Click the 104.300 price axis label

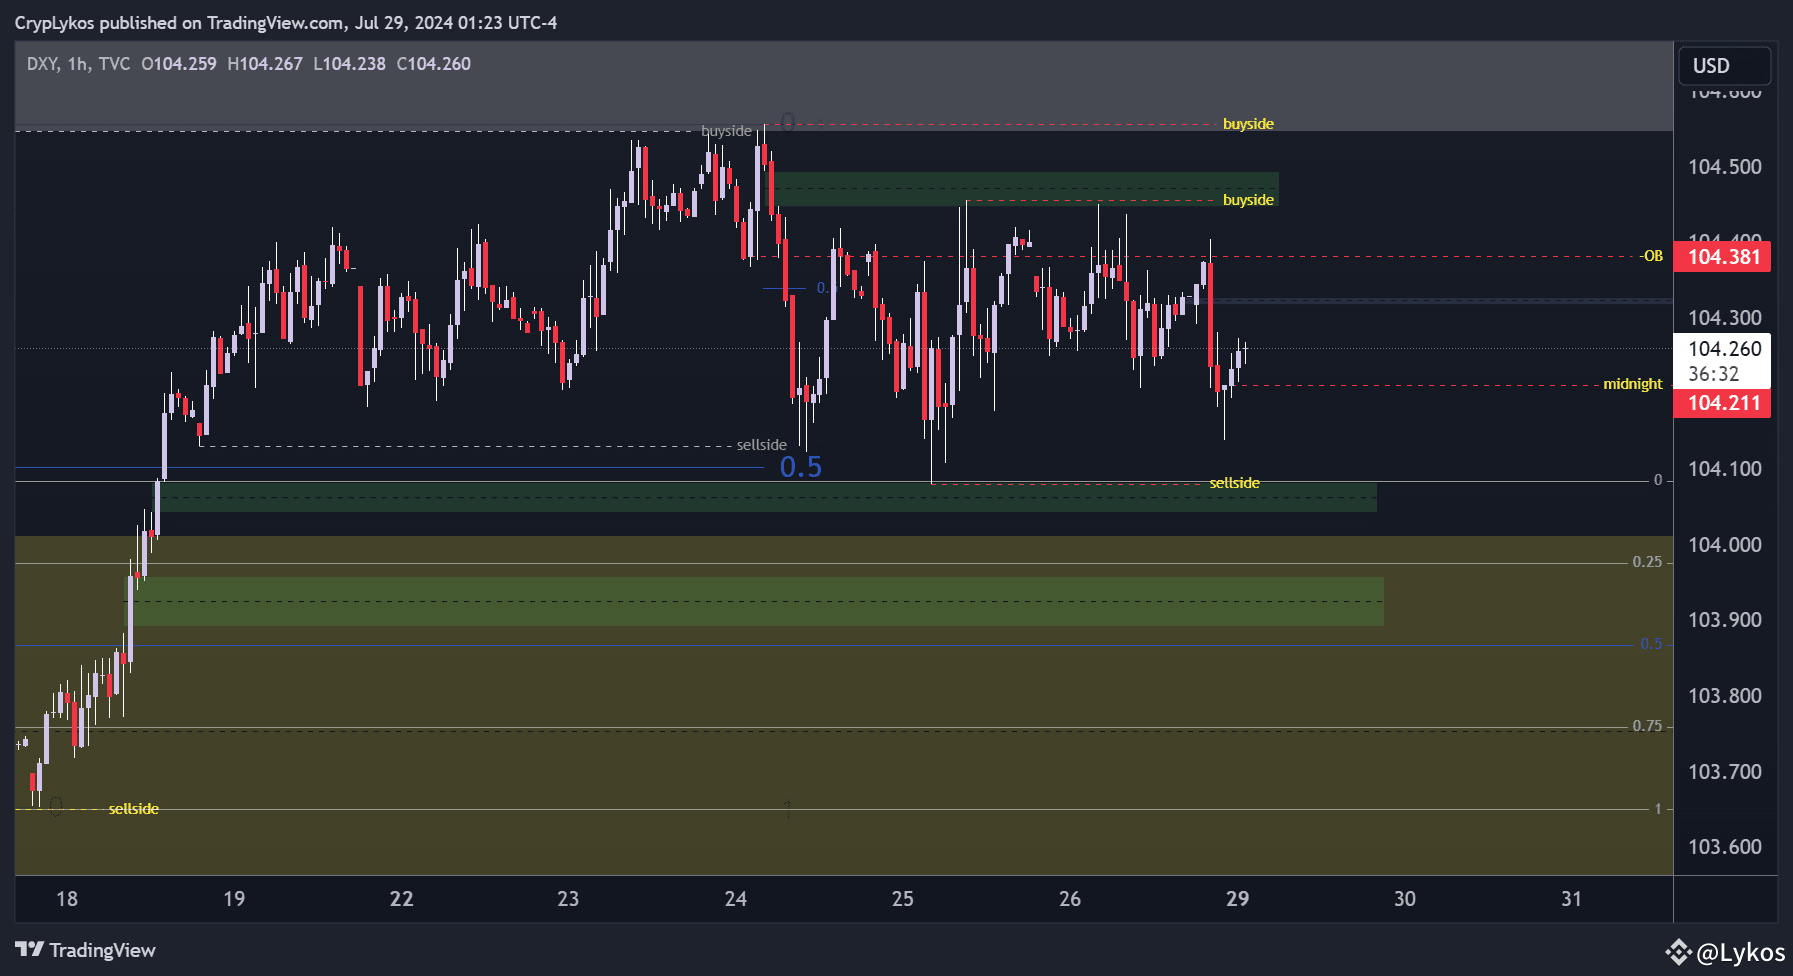pos(1725,318)
